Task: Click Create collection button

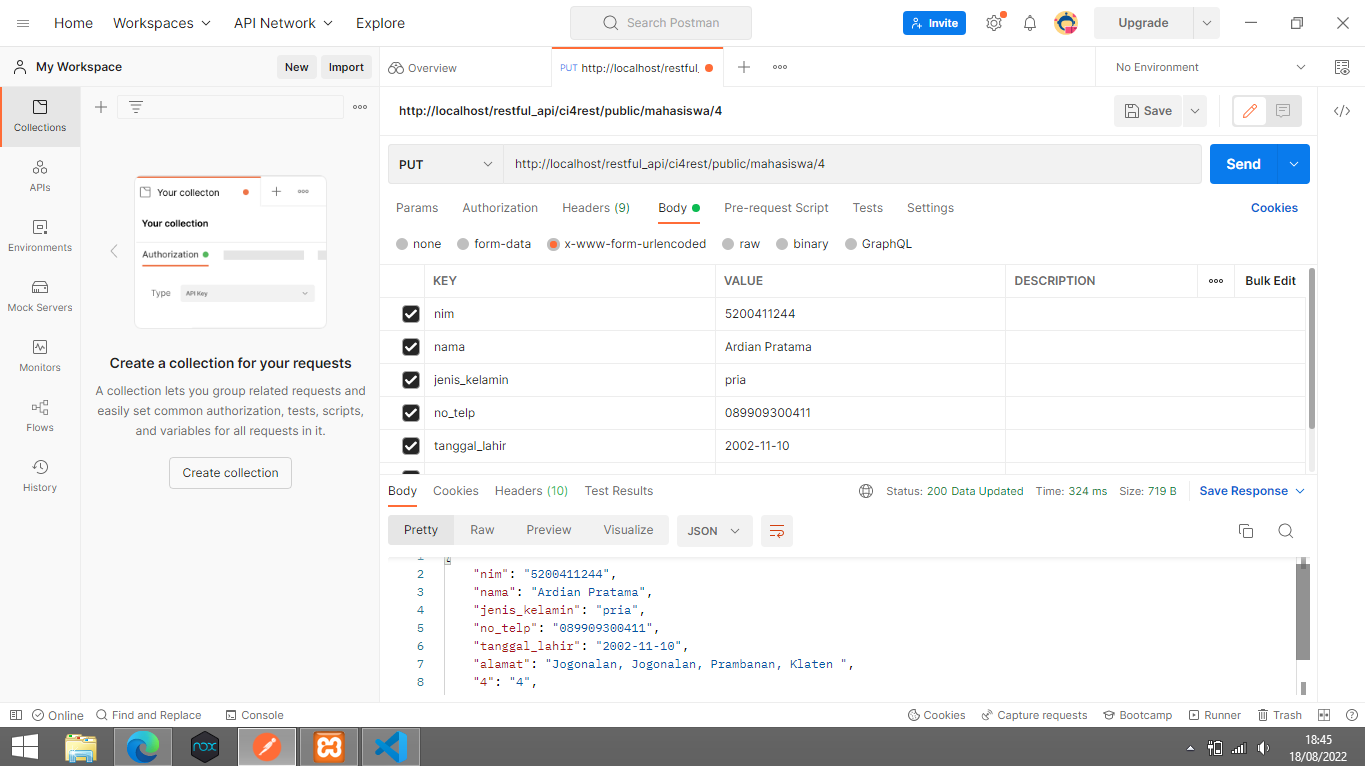Action: (230, 473)
